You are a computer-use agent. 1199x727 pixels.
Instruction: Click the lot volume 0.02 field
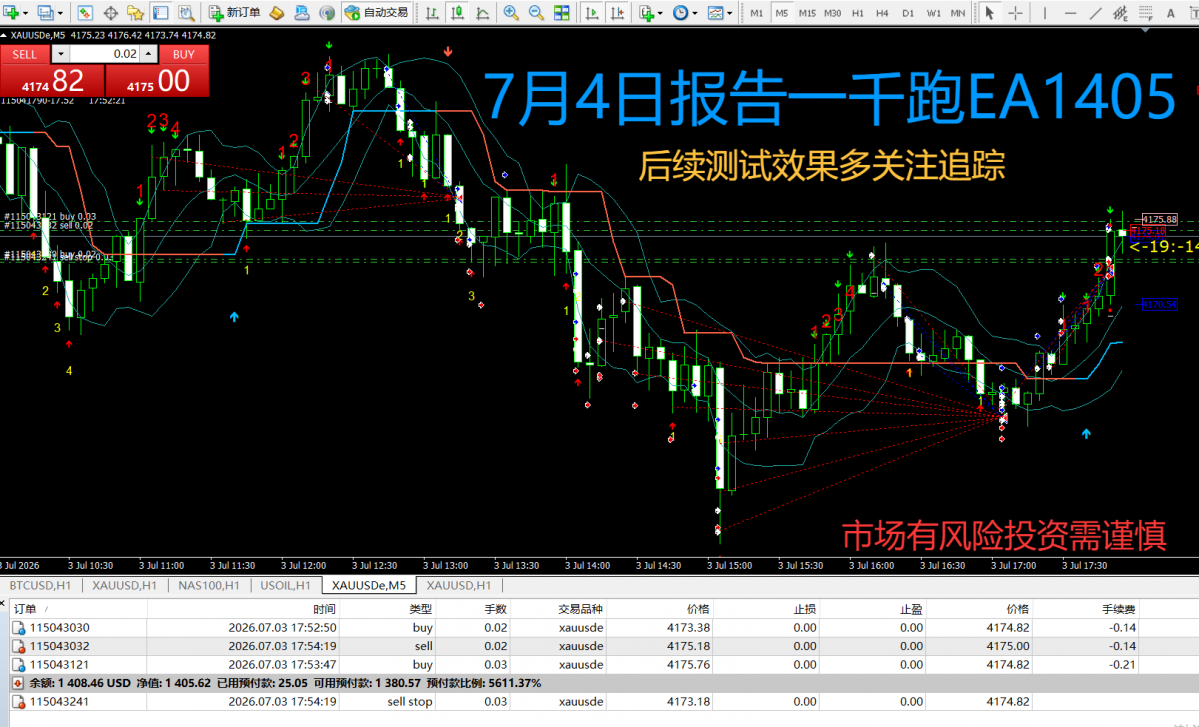104,54
